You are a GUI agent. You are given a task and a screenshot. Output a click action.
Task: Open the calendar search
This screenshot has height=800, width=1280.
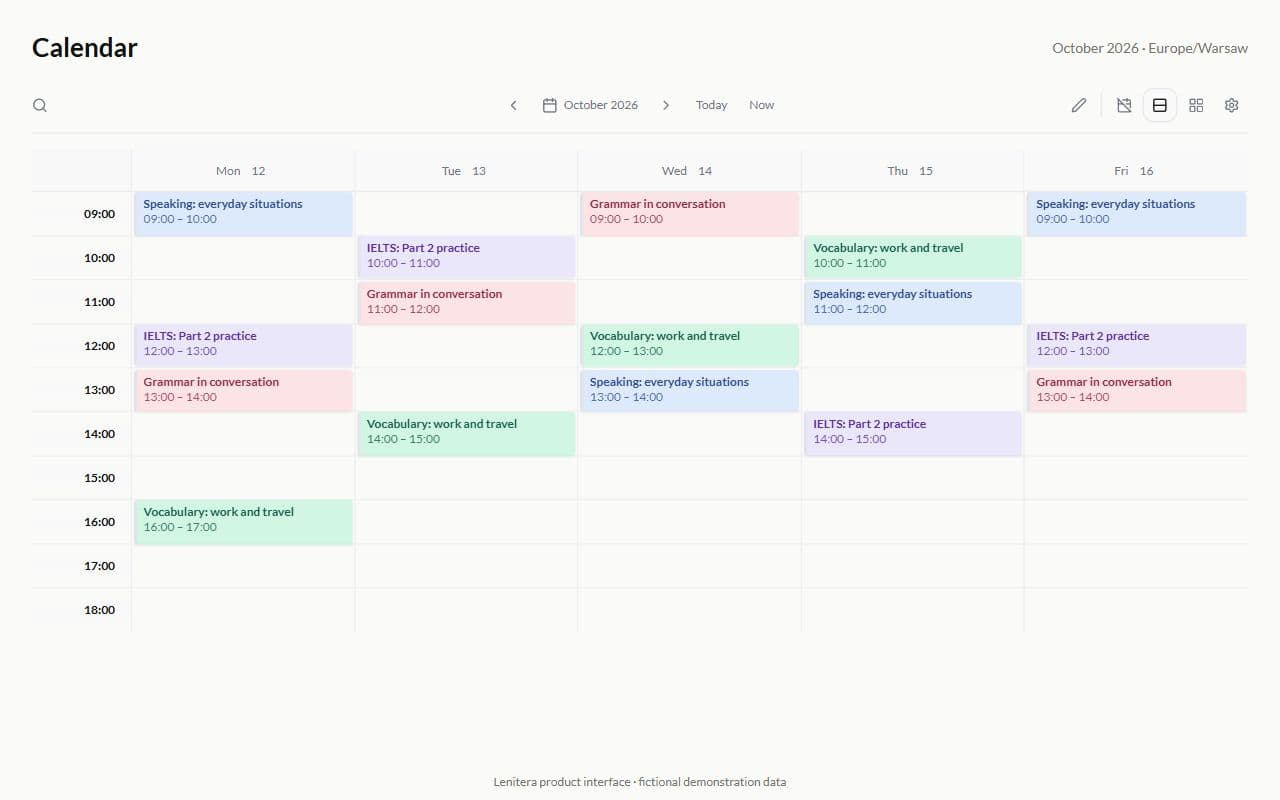point(40,105)
